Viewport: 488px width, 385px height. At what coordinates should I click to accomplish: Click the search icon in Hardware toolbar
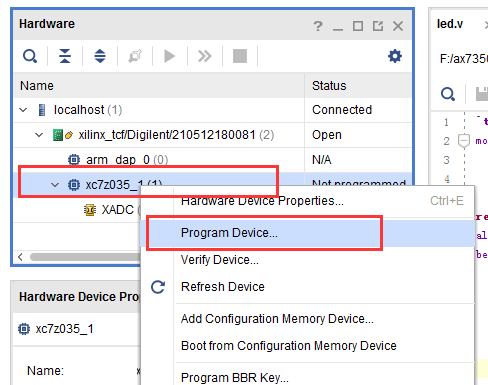click(30, 56)
